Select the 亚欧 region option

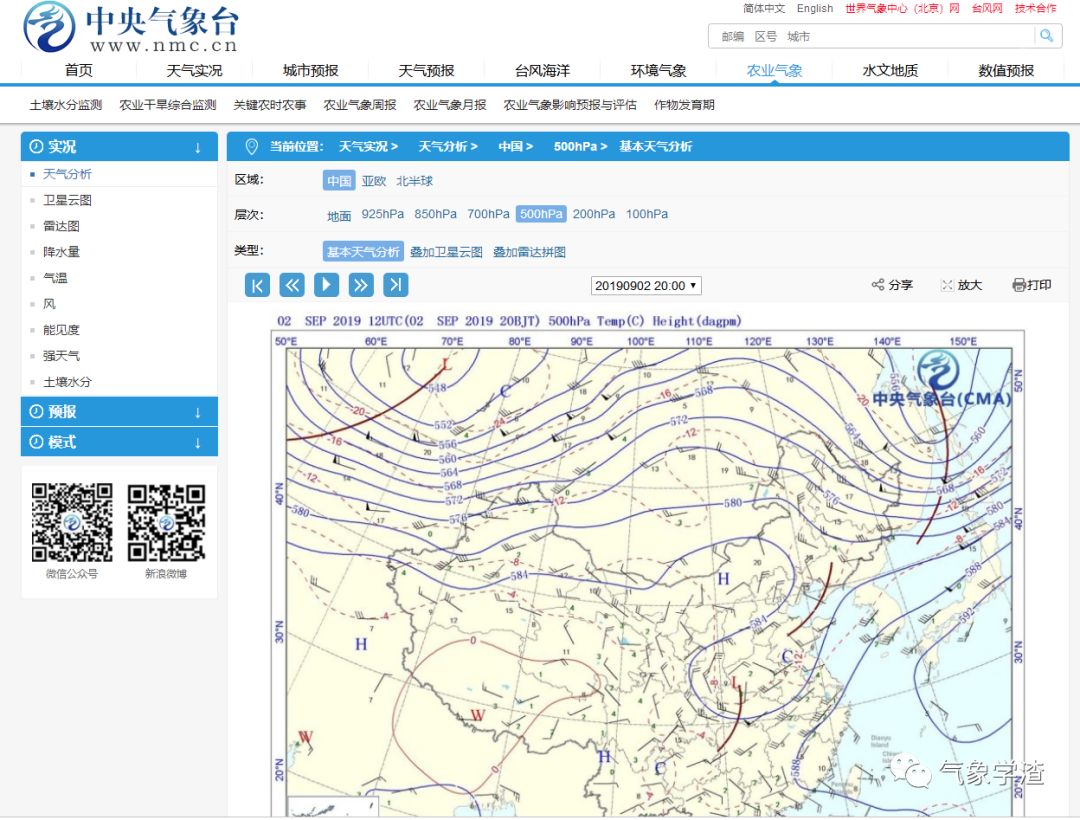(x=374, y=181)
